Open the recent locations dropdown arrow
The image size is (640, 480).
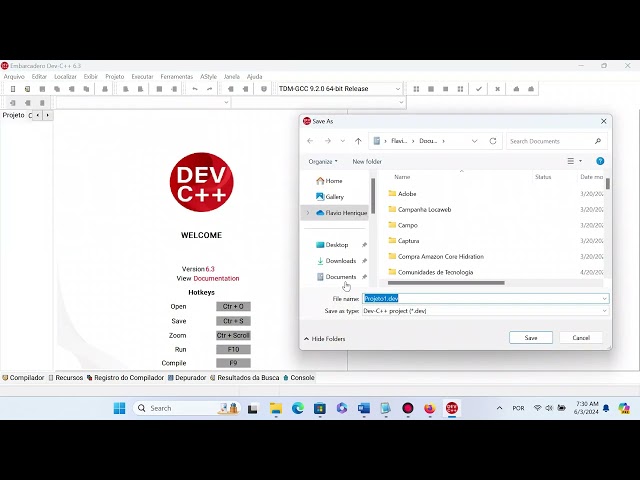pyautogui.click(x=343, y=141)
